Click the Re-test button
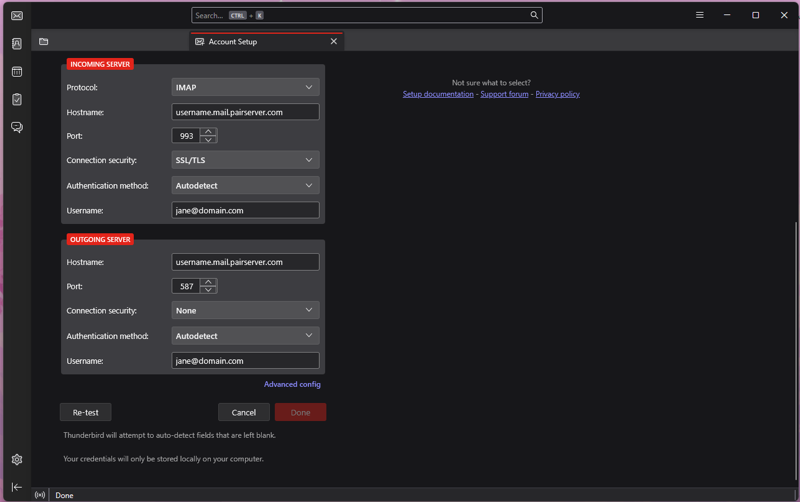The height and width of the screenshot is (502, 800). (x=86, y=412)
